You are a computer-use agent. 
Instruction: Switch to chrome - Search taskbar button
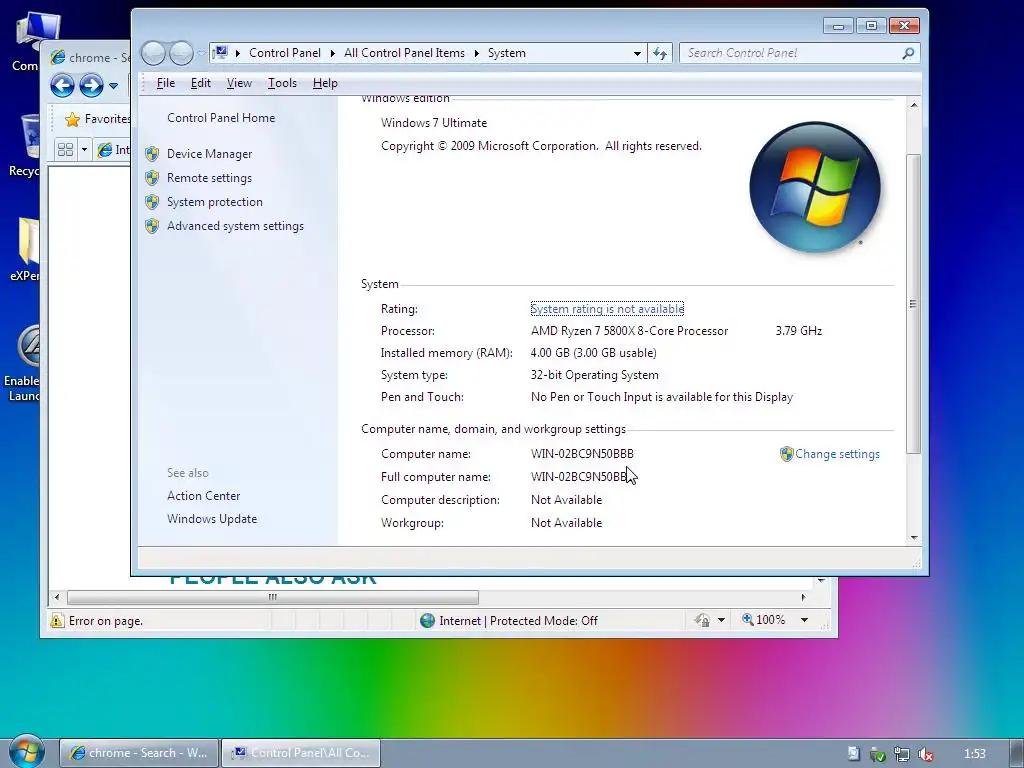[139, 754]
